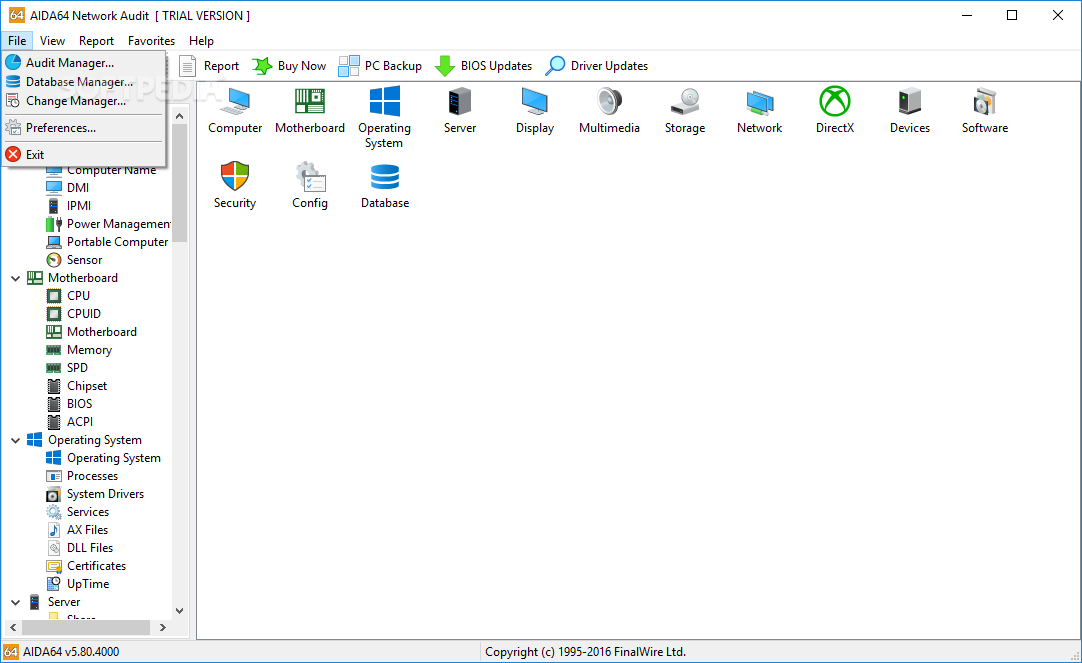This screenshot has height=663, width=1082.
Task: Open the Software category icon
Action: click(985, 110)
